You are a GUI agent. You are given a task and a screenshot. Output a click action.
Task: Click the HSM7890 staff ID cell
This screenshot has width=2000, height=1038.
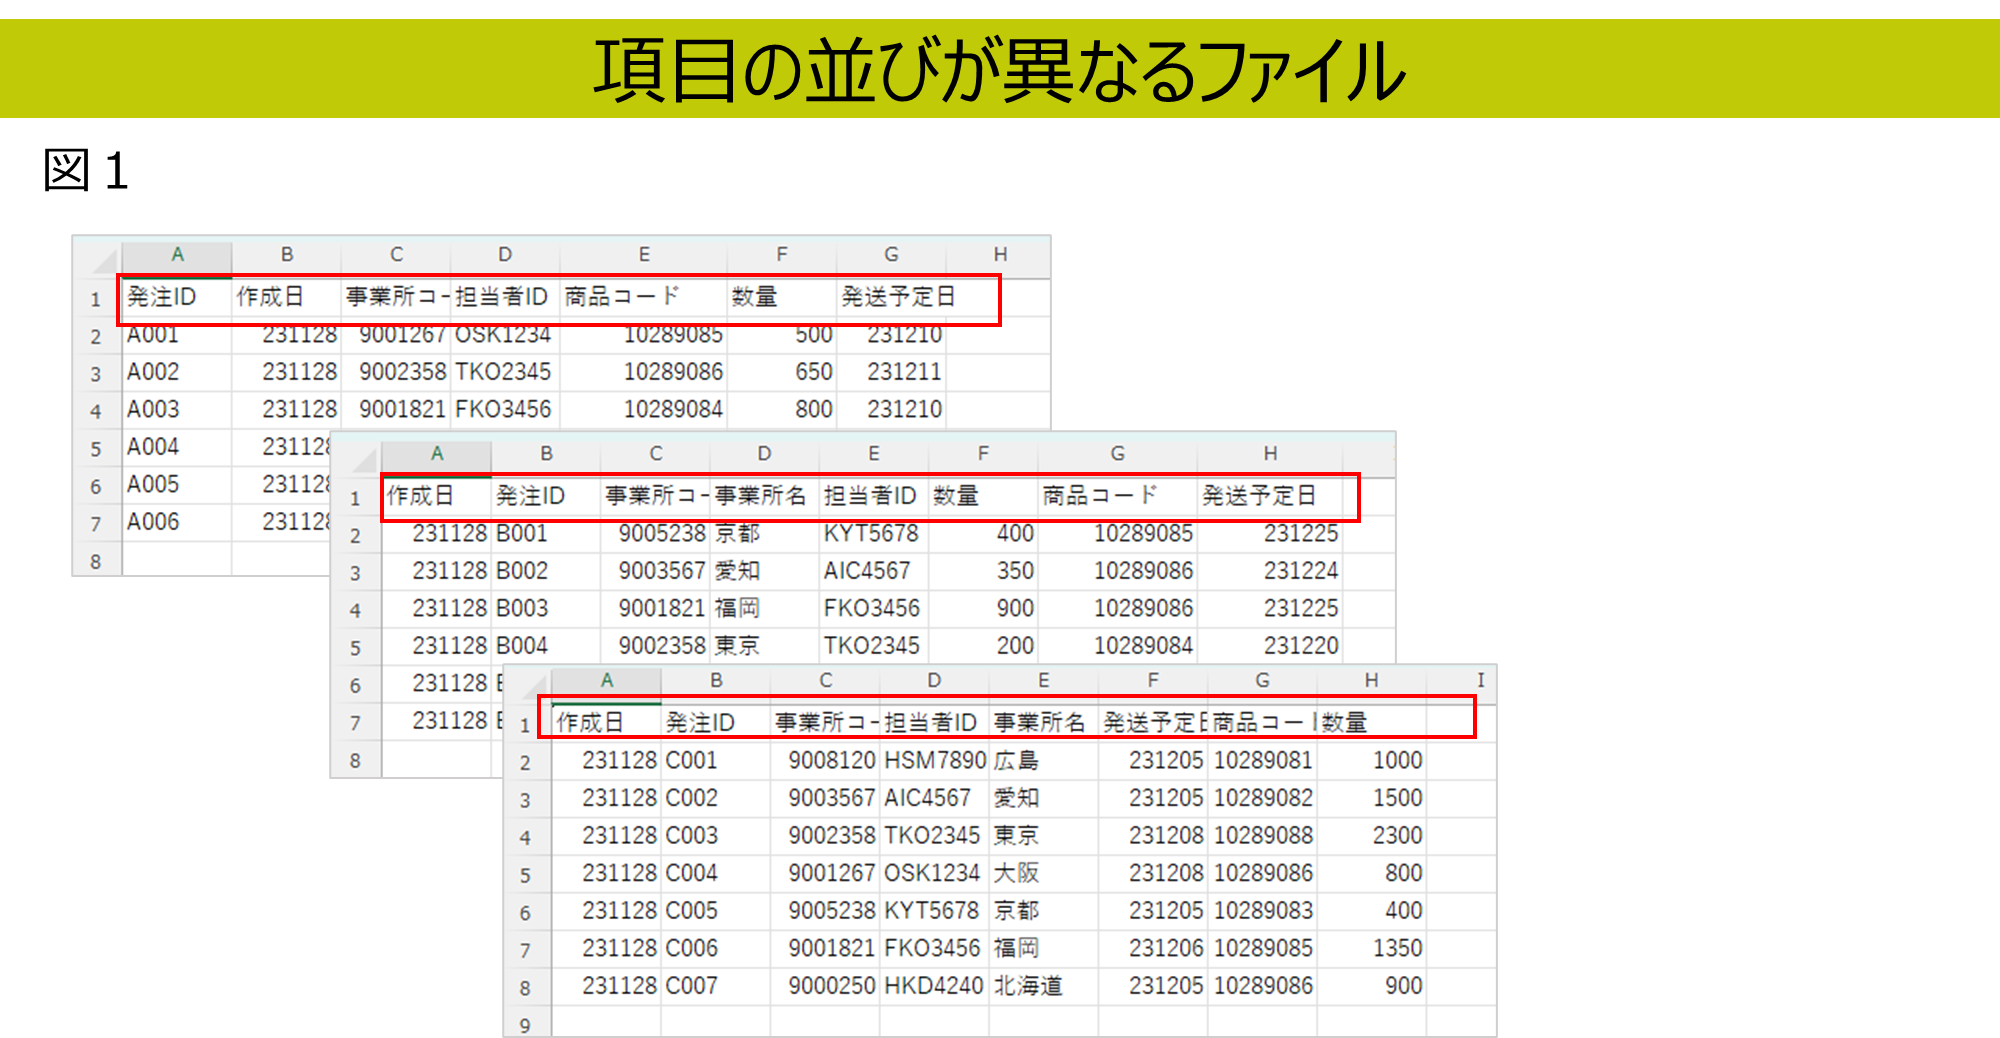(934, 761)
